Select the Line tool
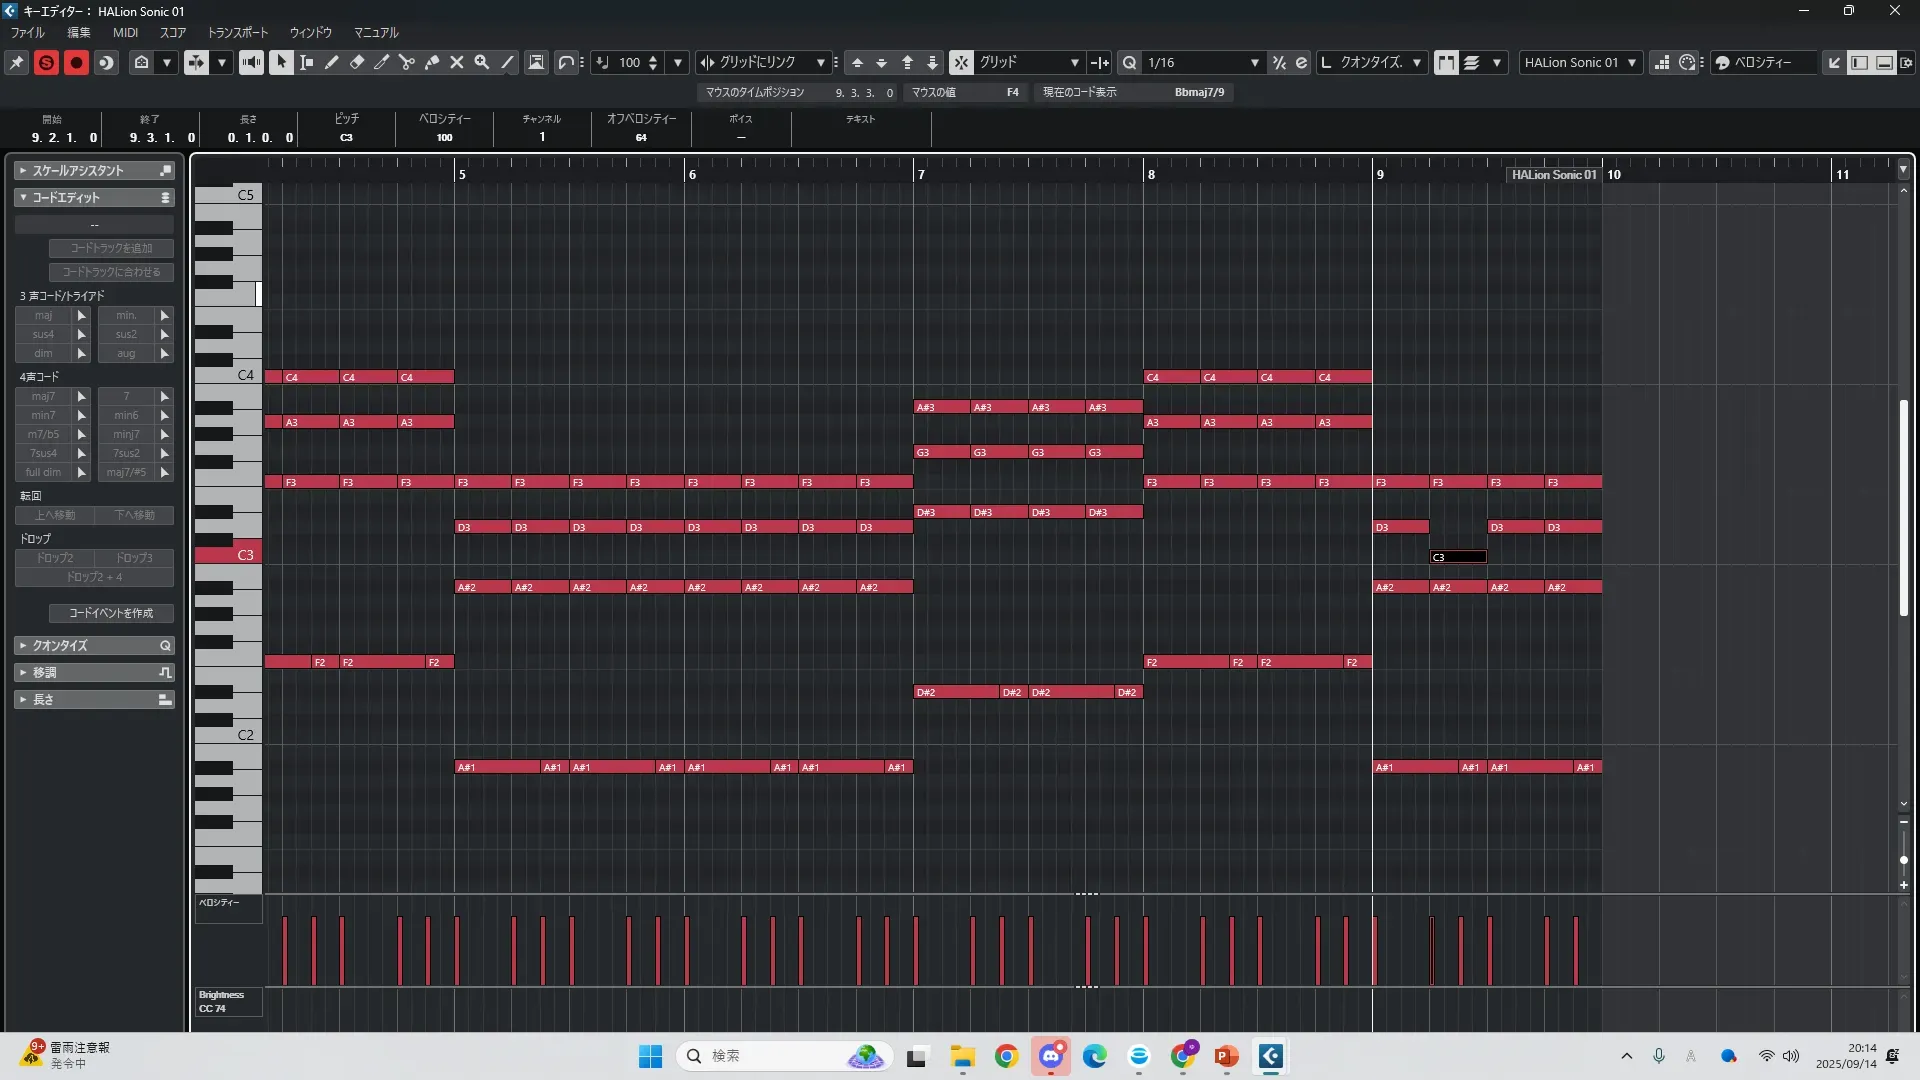1920x1080 pixels. (507, 62)
